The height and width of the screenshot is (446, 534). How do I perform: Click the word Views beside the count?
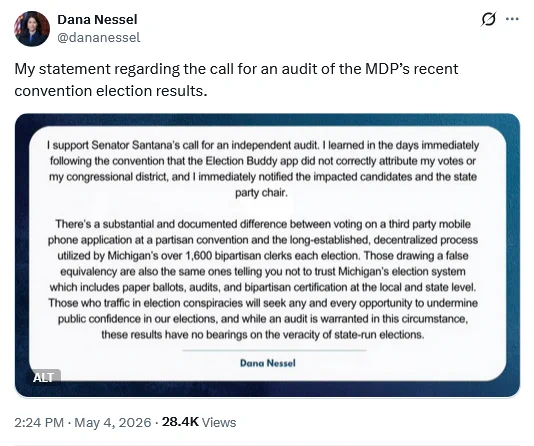[x=219, y=423]
